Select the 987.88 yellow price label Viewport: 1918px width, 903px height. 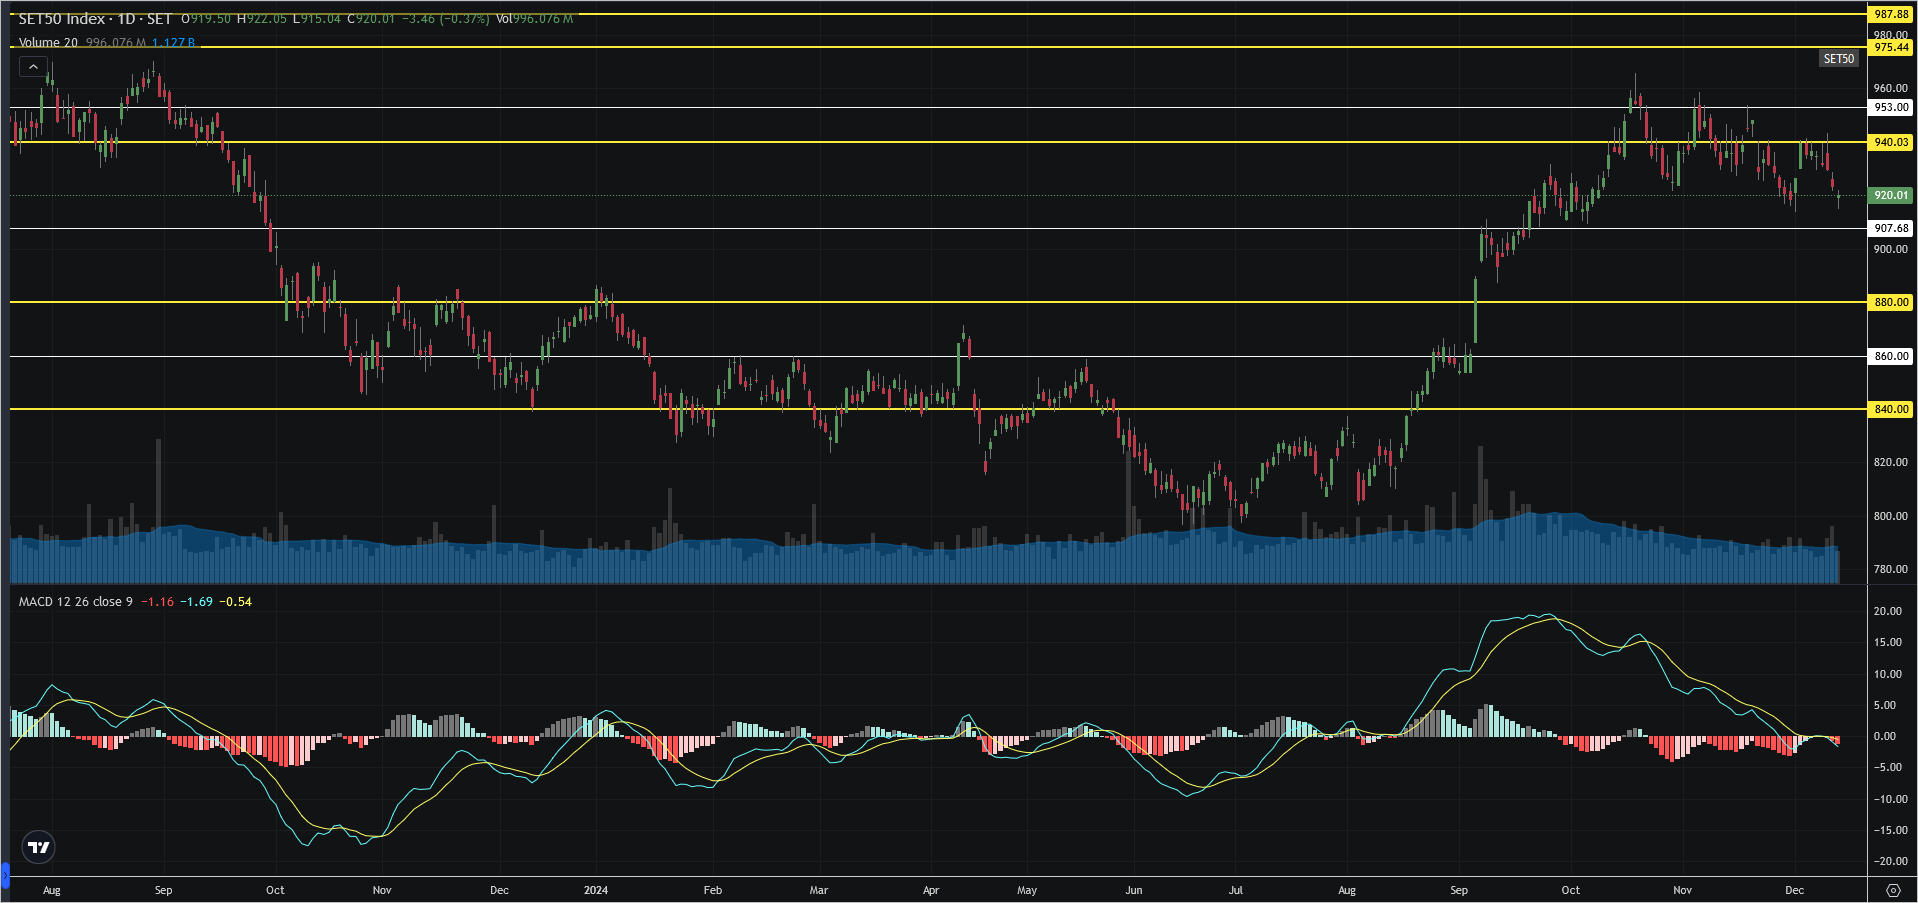tap(1891, 14)
